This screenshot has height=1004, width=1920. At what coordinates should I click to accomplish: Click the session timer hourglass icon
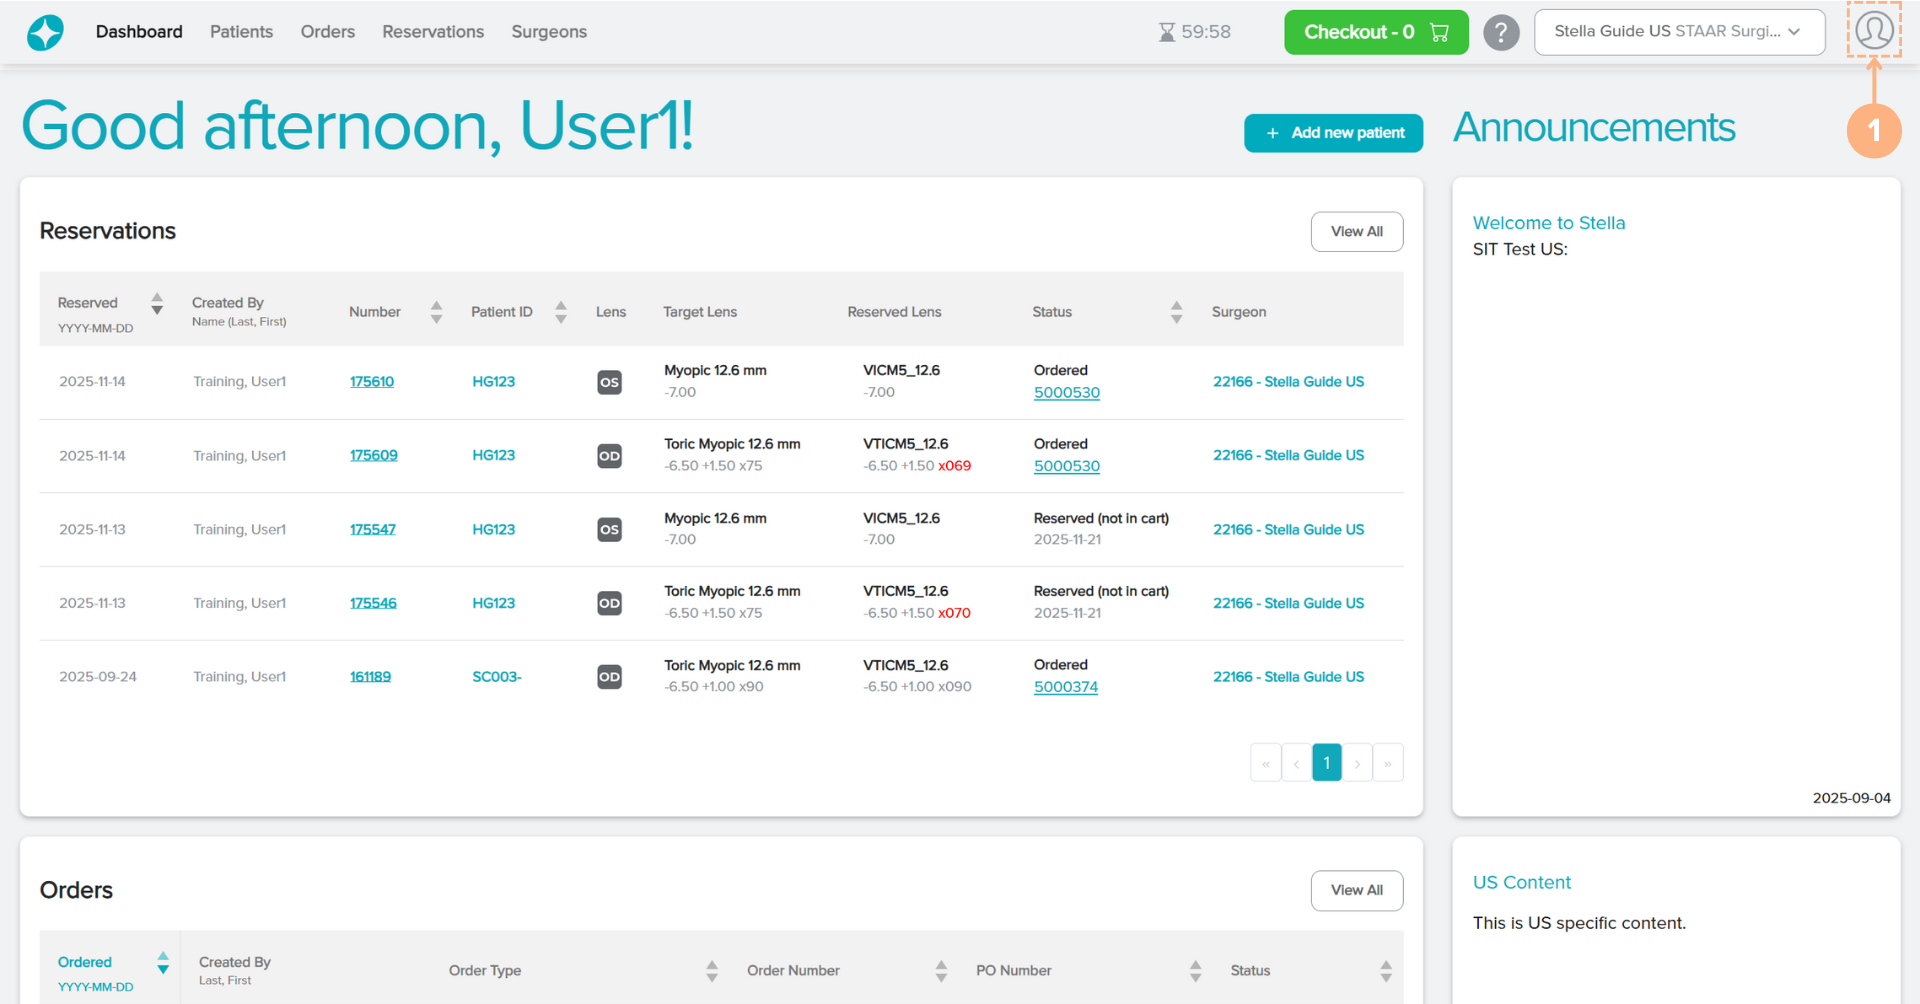point(1166,32)
